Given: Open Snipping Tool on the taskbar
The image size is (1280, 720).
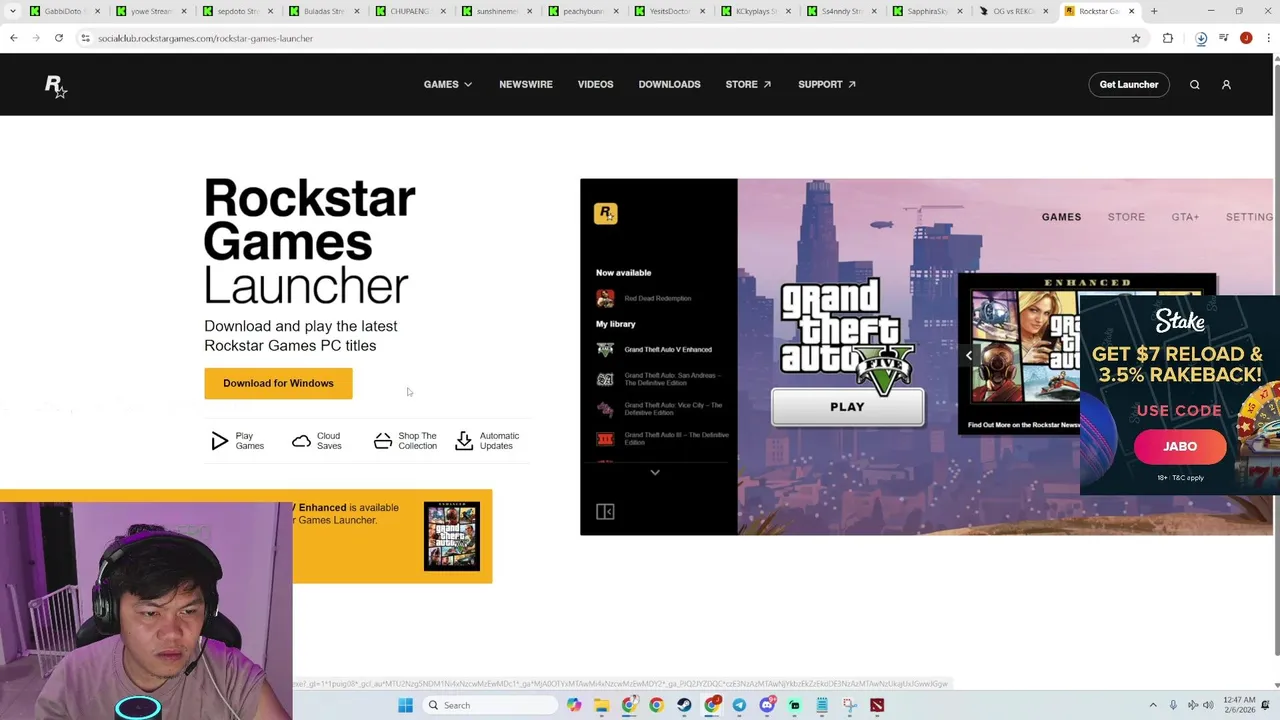Looking at the screenshot, I should coord(849,705).
